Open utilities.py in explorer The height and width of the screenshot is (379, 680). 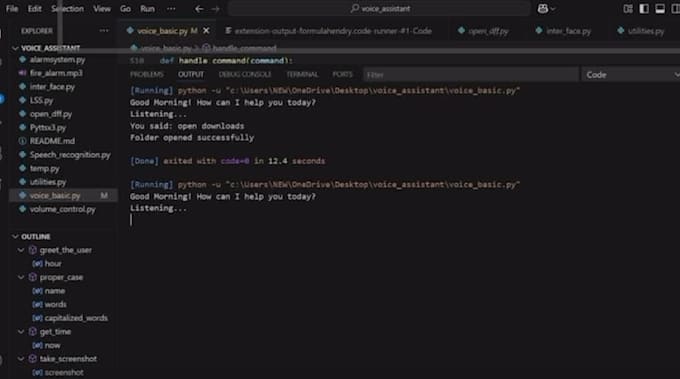[x=48, y=182]
